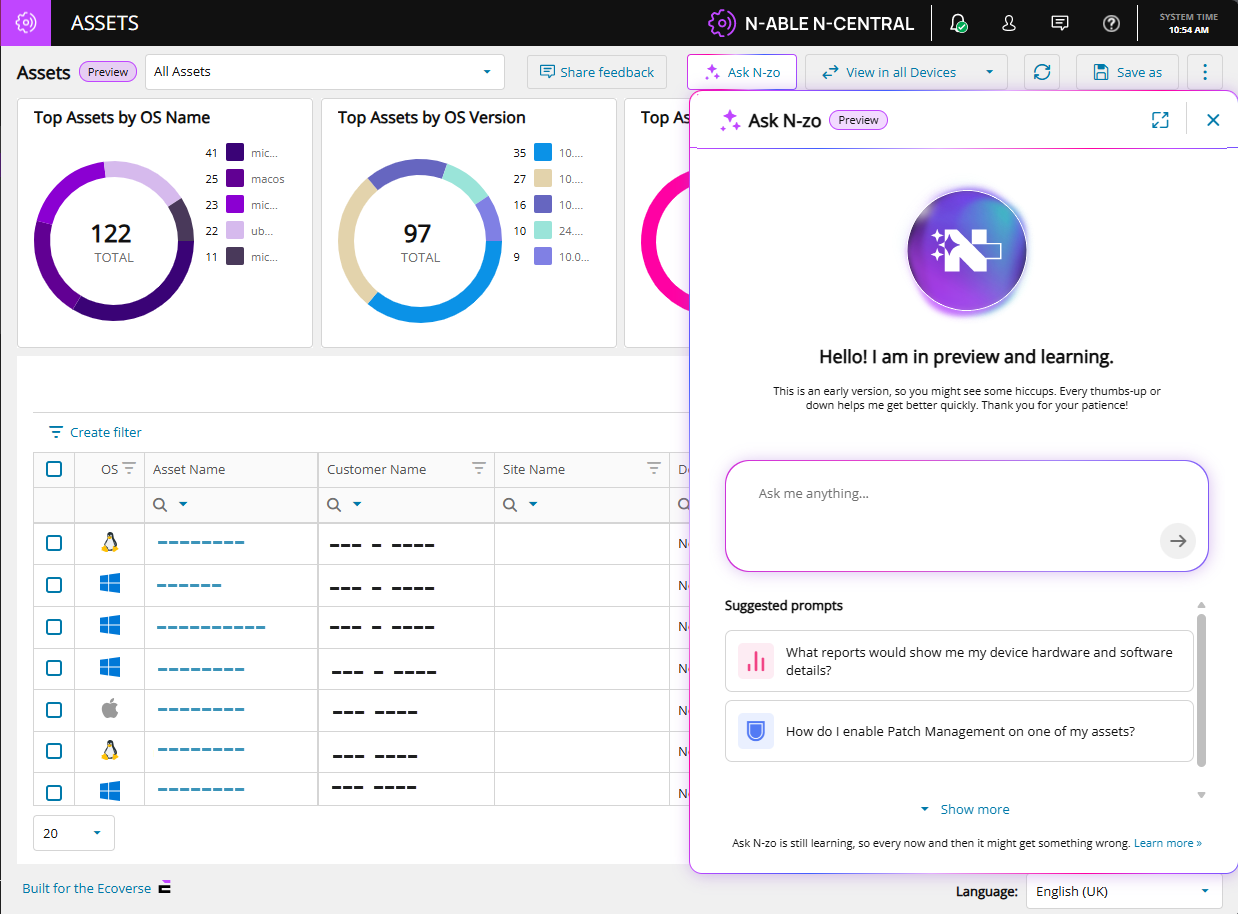Screen dimensions: 1238x914
Task: Select the macOS asset row checkbox
Action: [54, 710]
